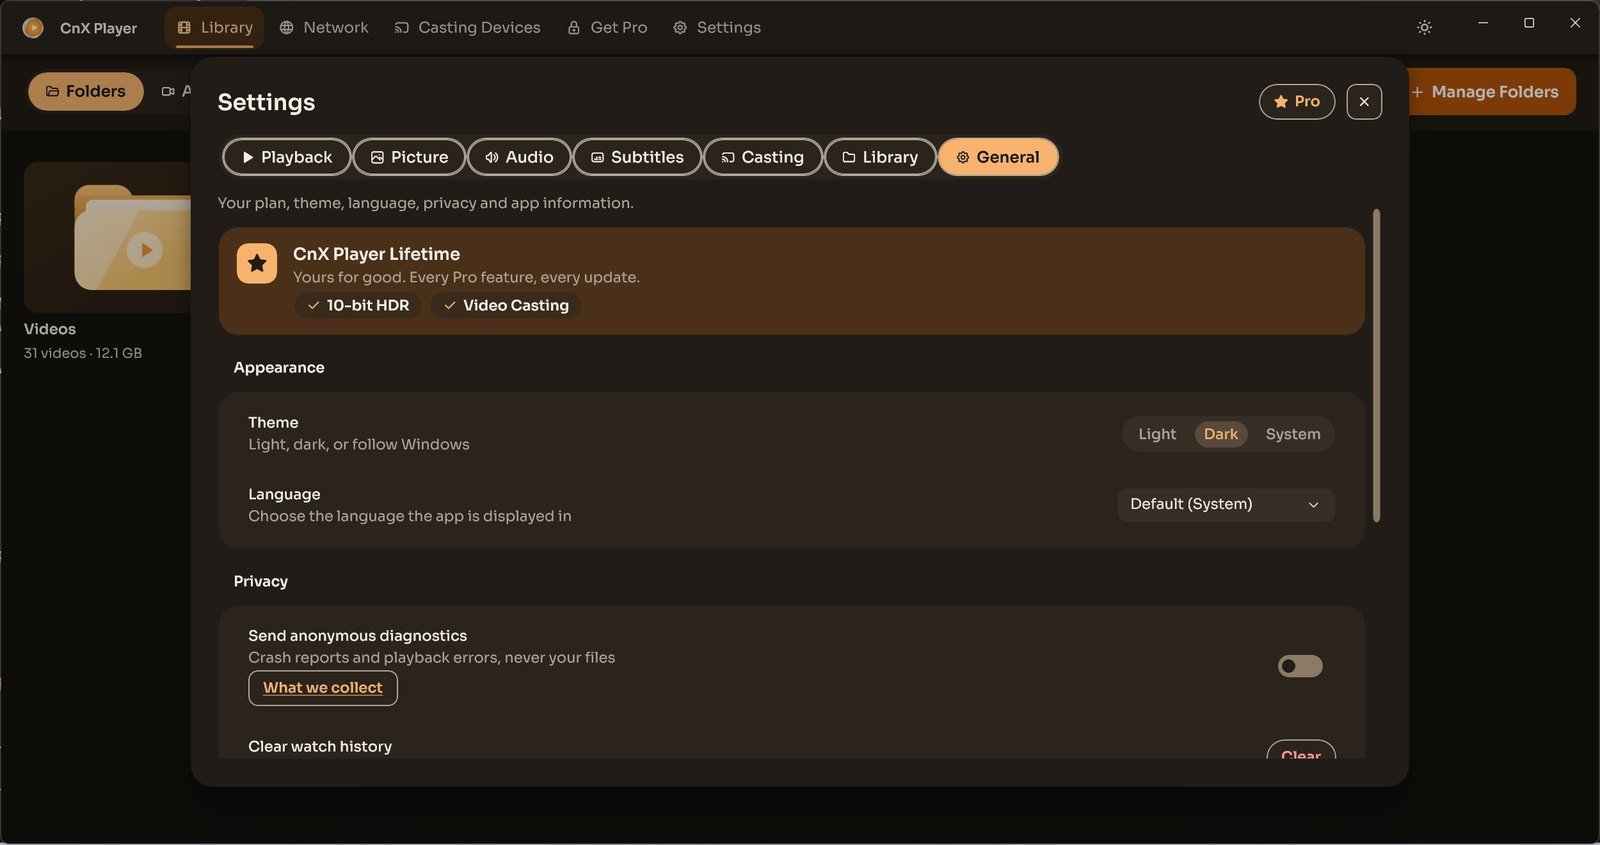Maximize the CnX Player window
1600x845 pixels.
1529,23
